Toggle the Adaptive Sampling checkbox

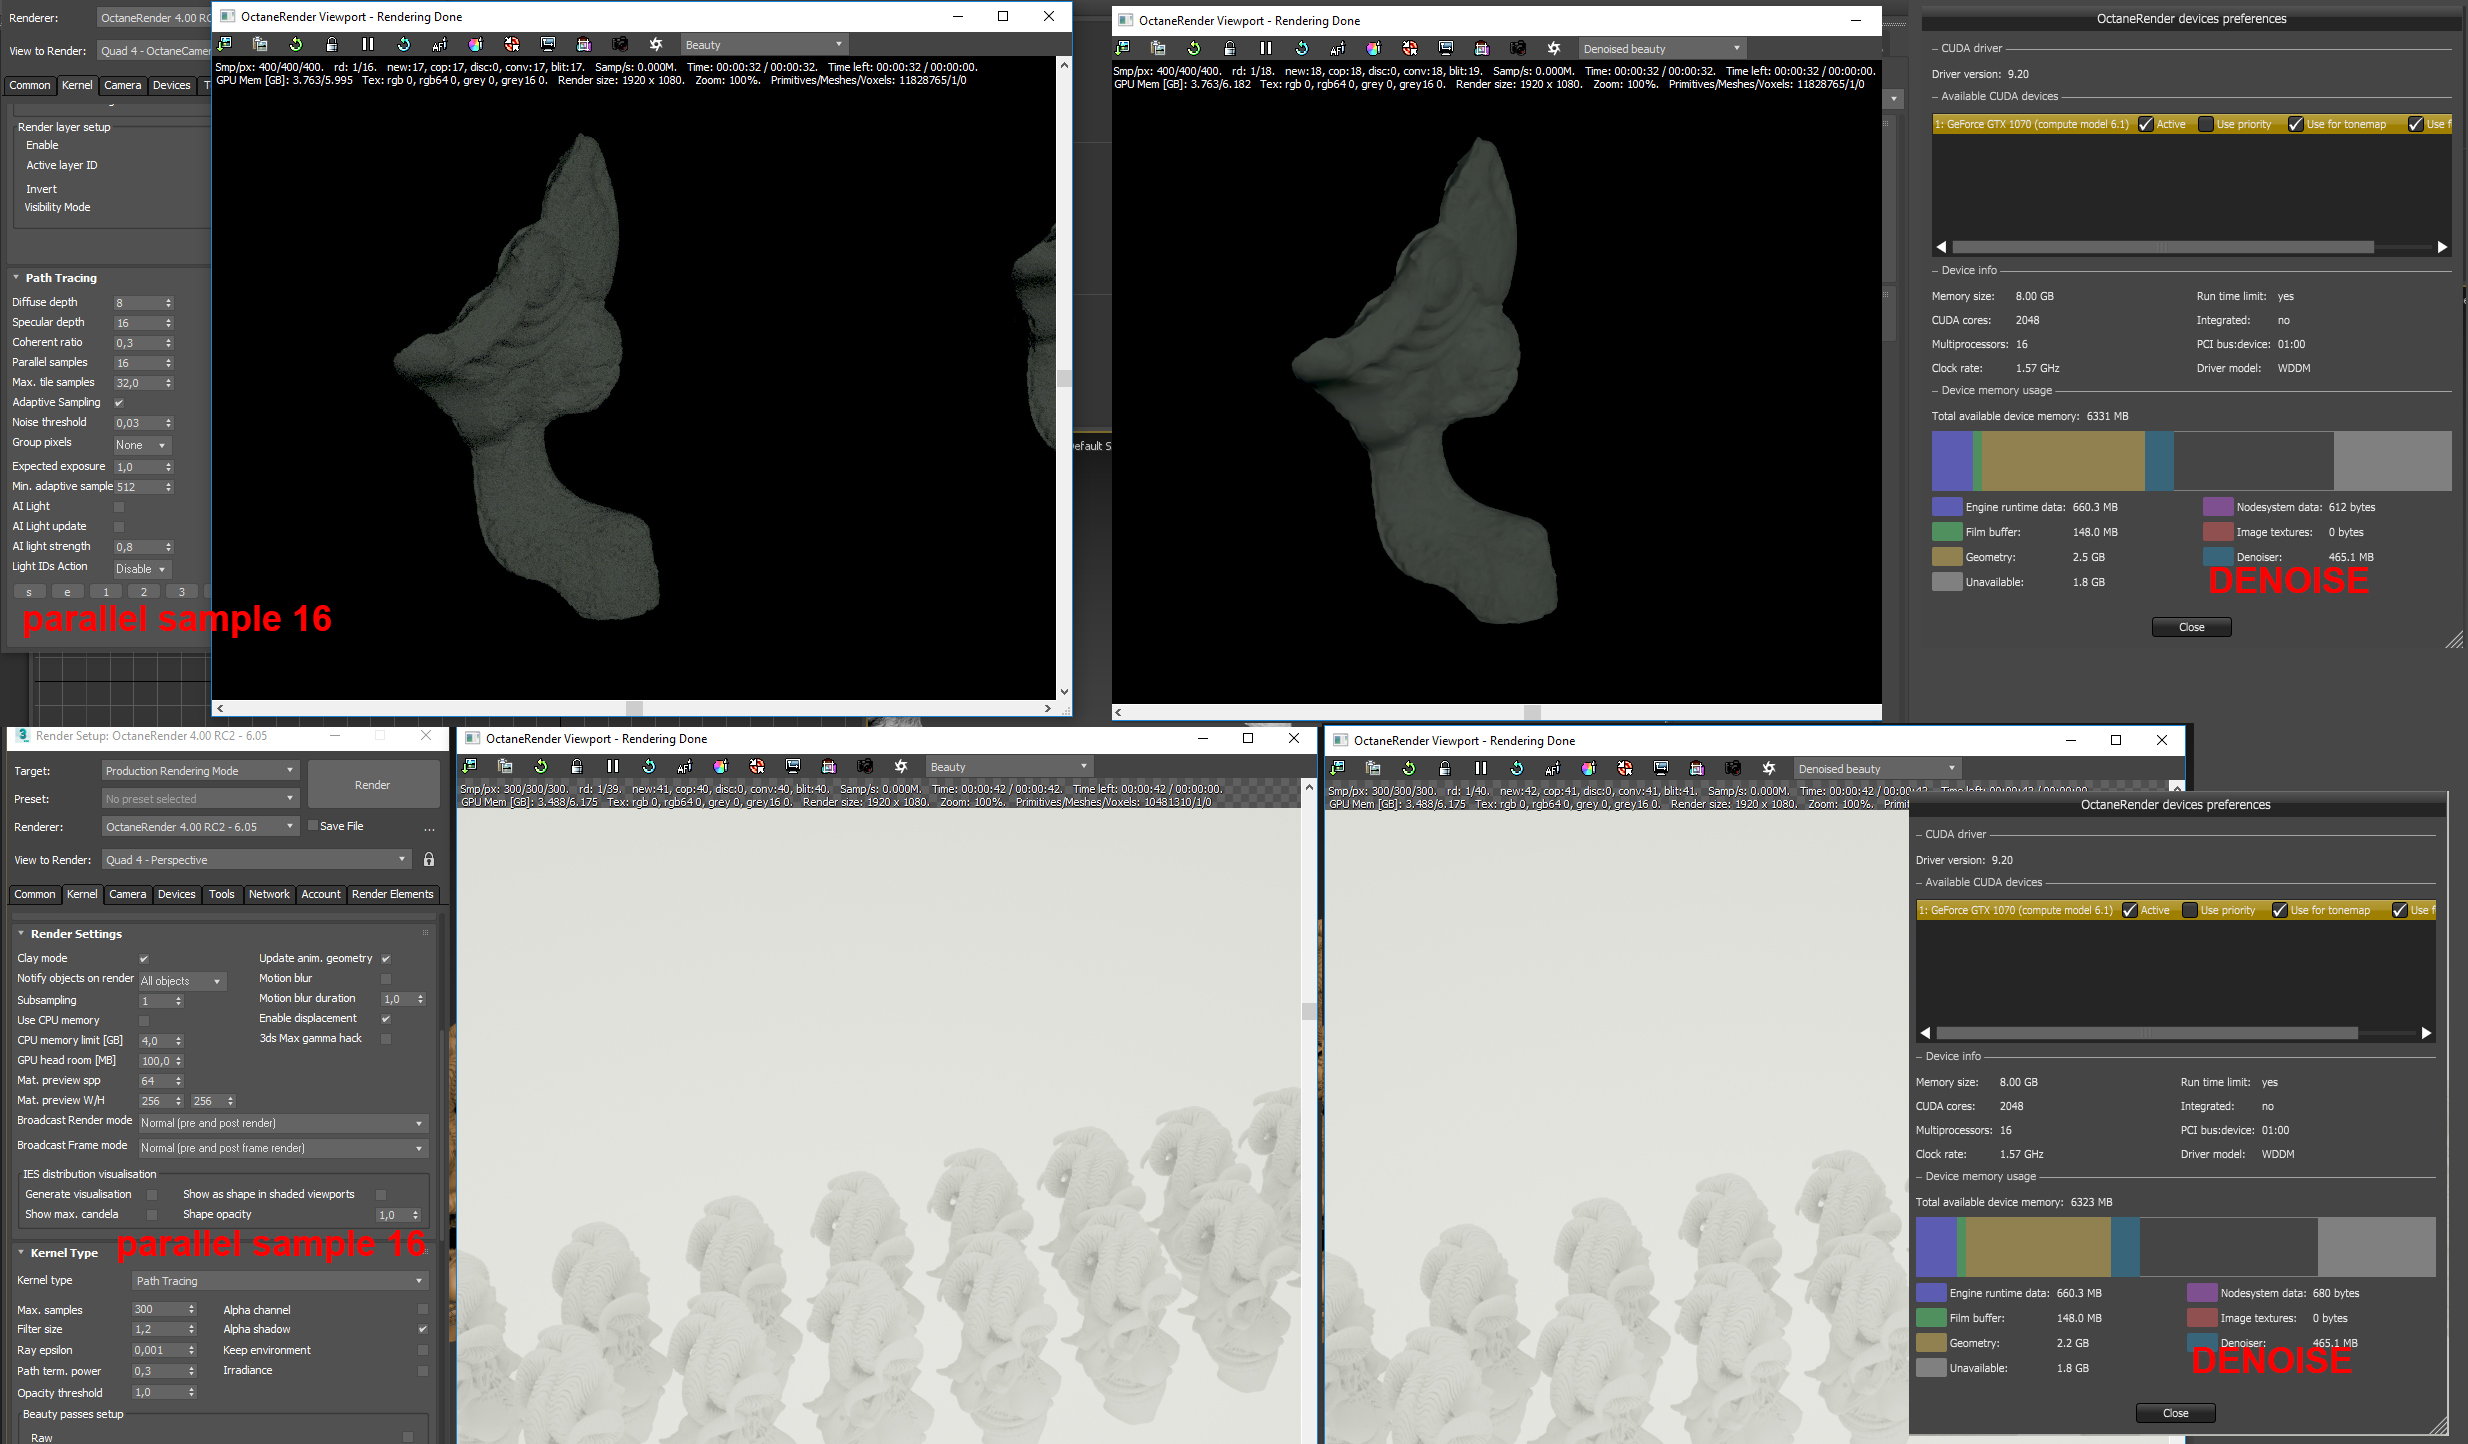(119, 403)
